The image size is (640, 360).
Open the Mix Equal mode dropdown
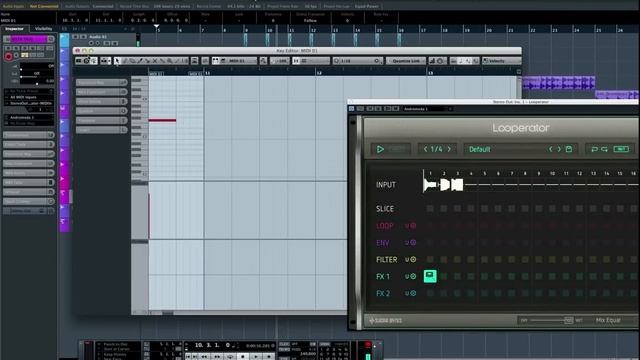(x=608, y=320)
